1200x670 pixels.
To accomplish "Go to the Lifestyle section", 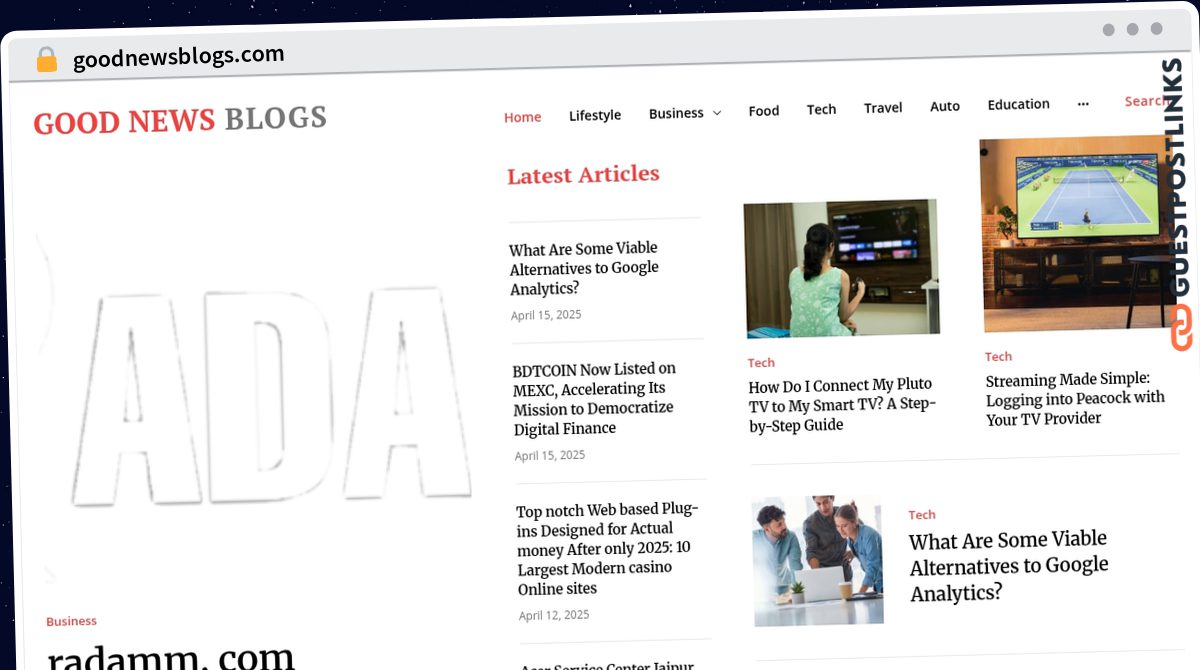I will pos(595,115).
